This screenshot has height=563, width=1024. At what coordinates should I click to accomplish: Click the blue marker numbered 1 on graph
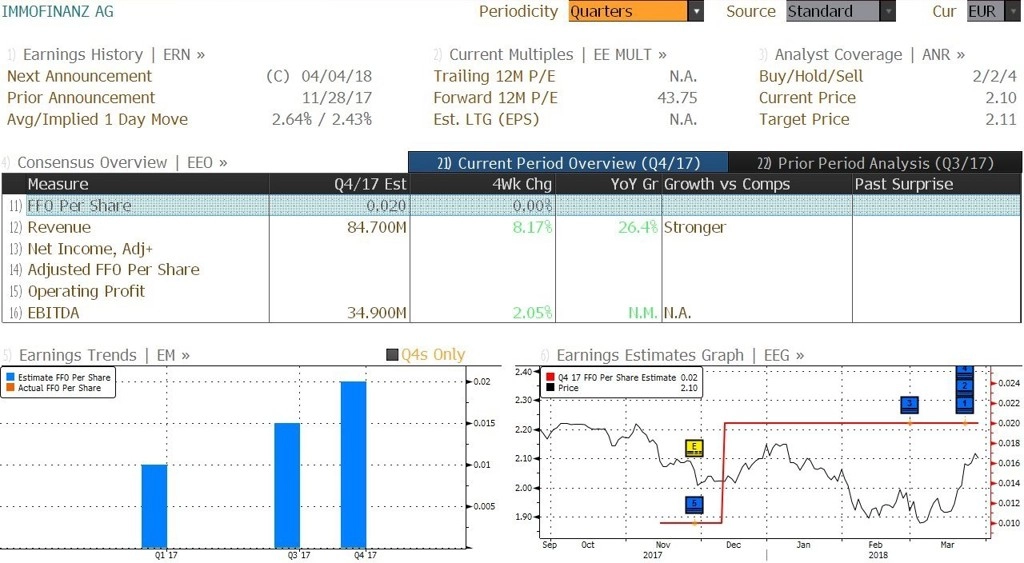tap(965, 404)
